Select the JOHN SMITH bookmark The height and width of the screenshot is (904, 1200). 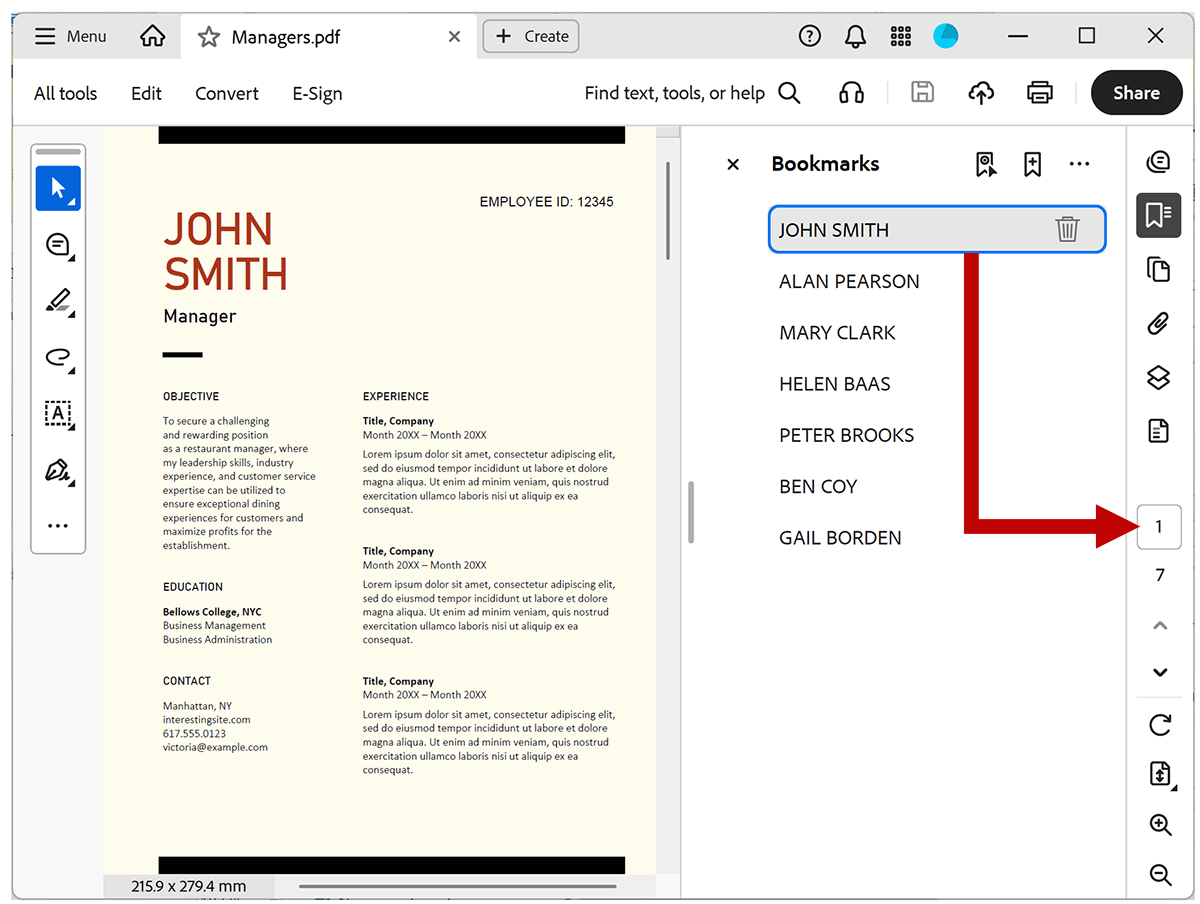pos(937,229)
